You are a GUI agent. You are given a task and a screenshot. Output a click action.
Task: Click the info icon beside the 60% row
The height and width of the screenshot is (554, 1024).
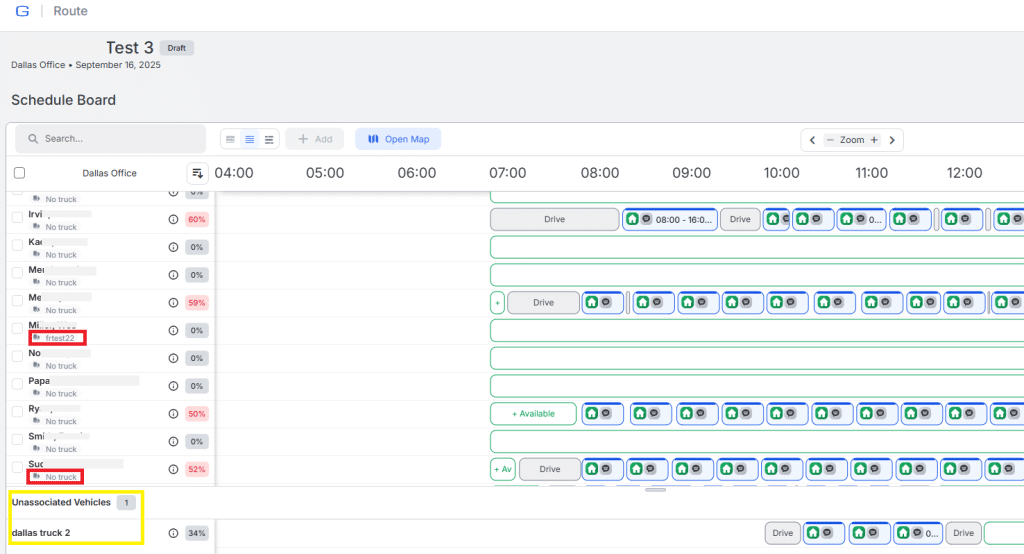click(173, 219)
